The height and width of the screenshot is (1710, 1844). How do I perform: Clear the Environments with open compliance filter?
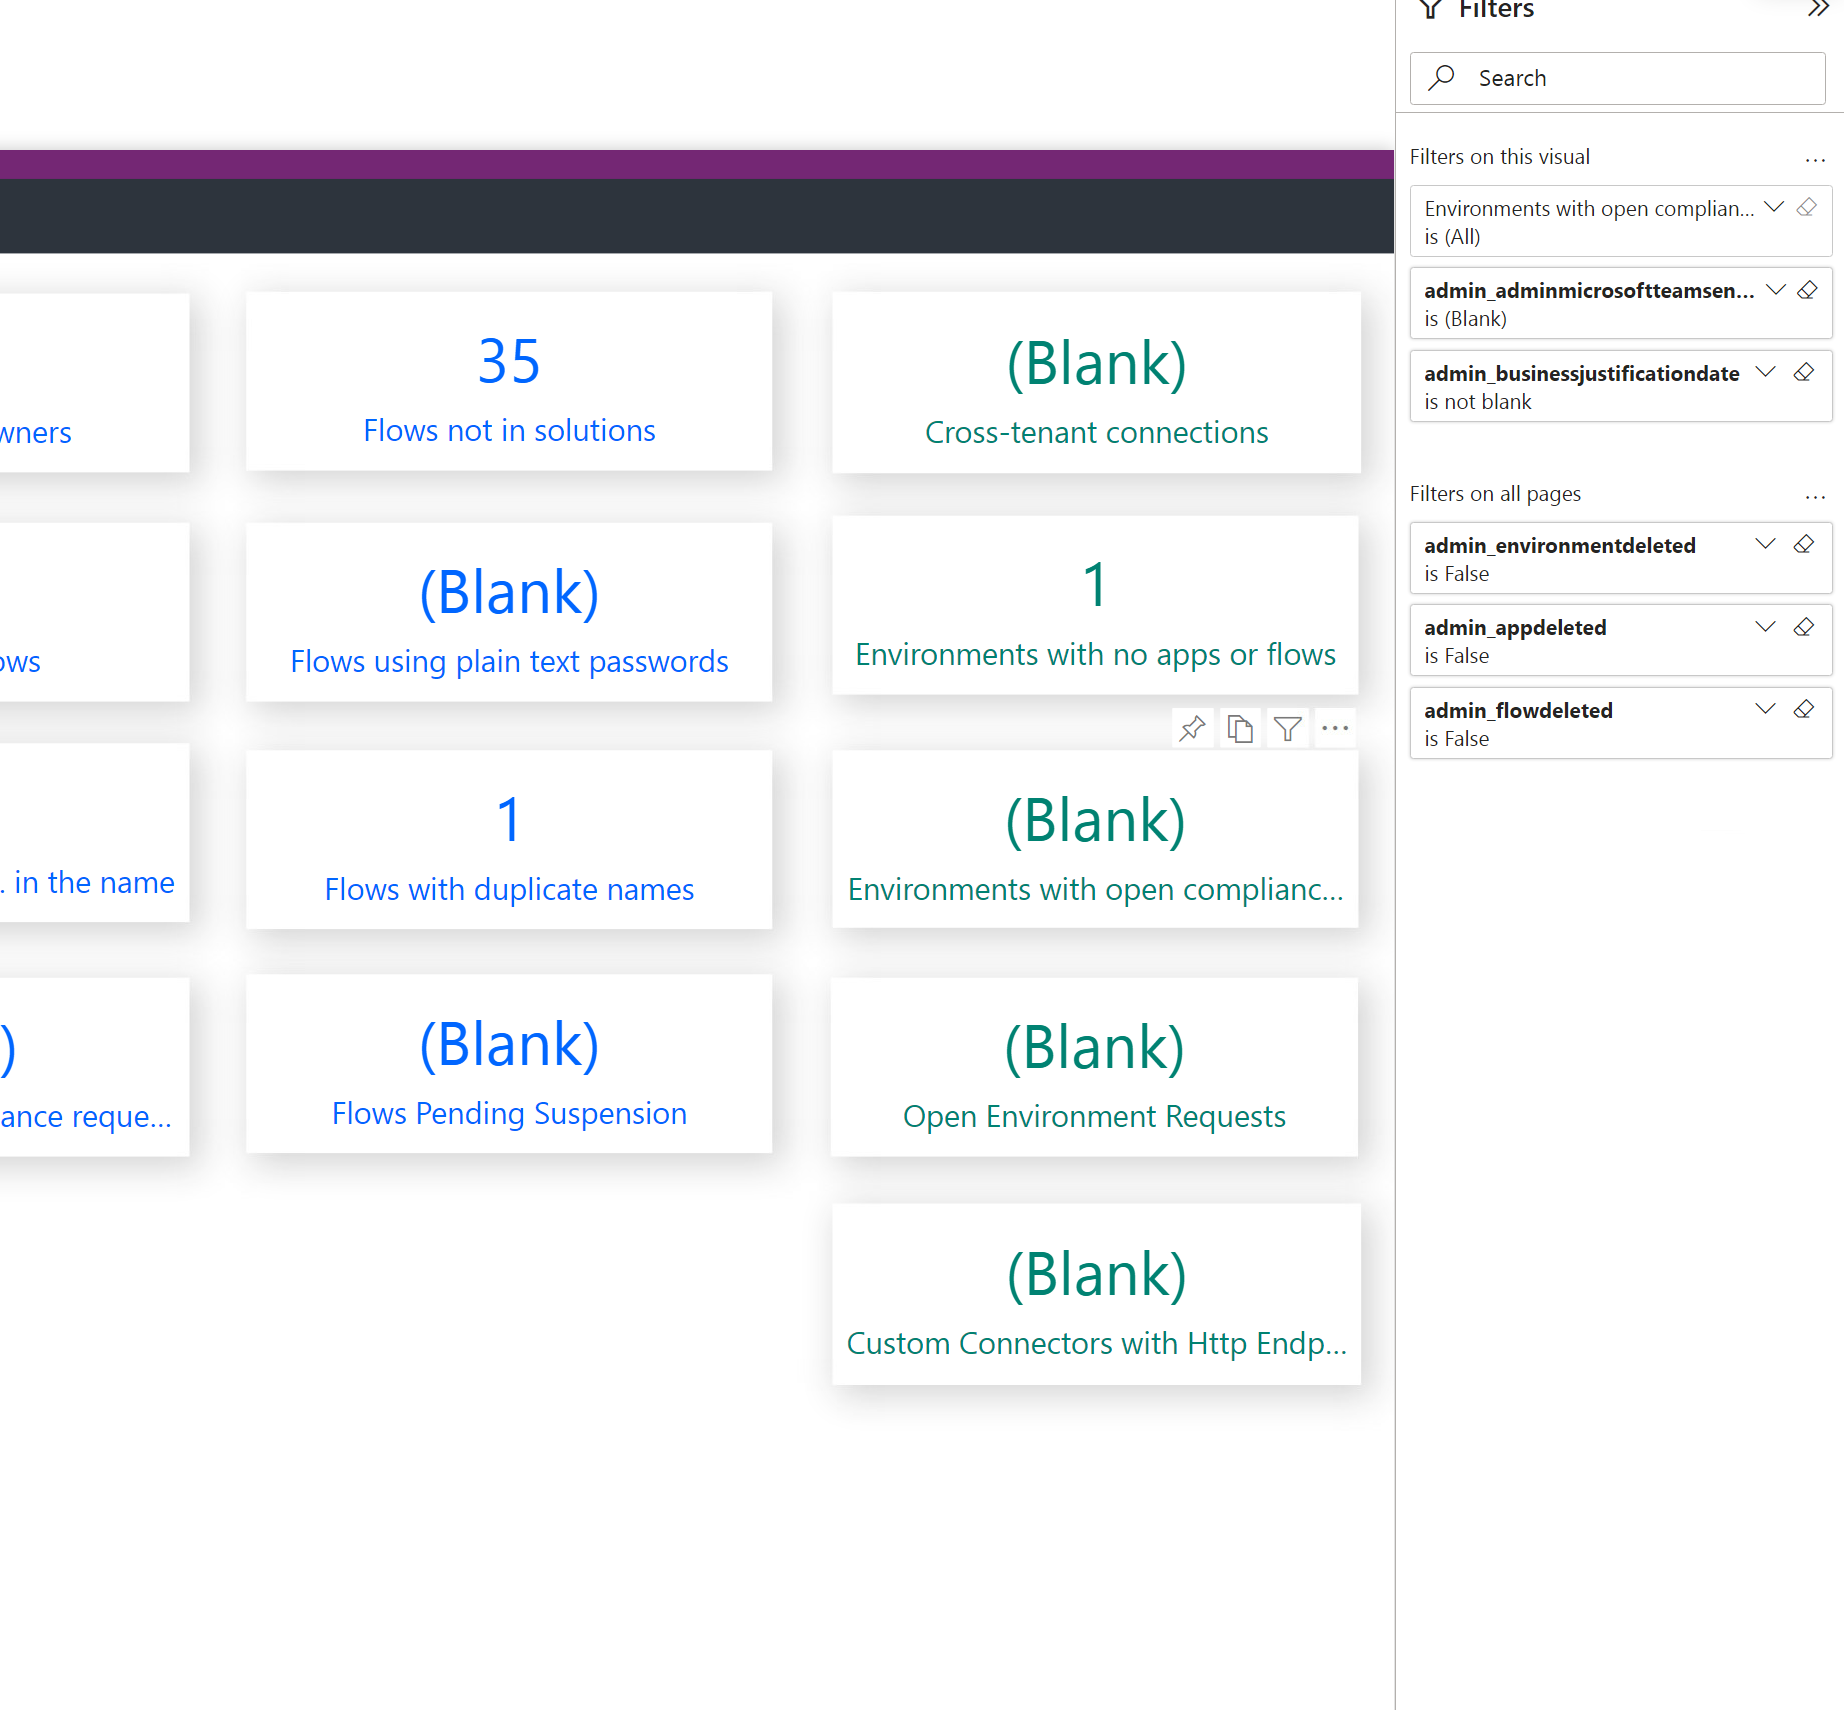coord(1807,207)
